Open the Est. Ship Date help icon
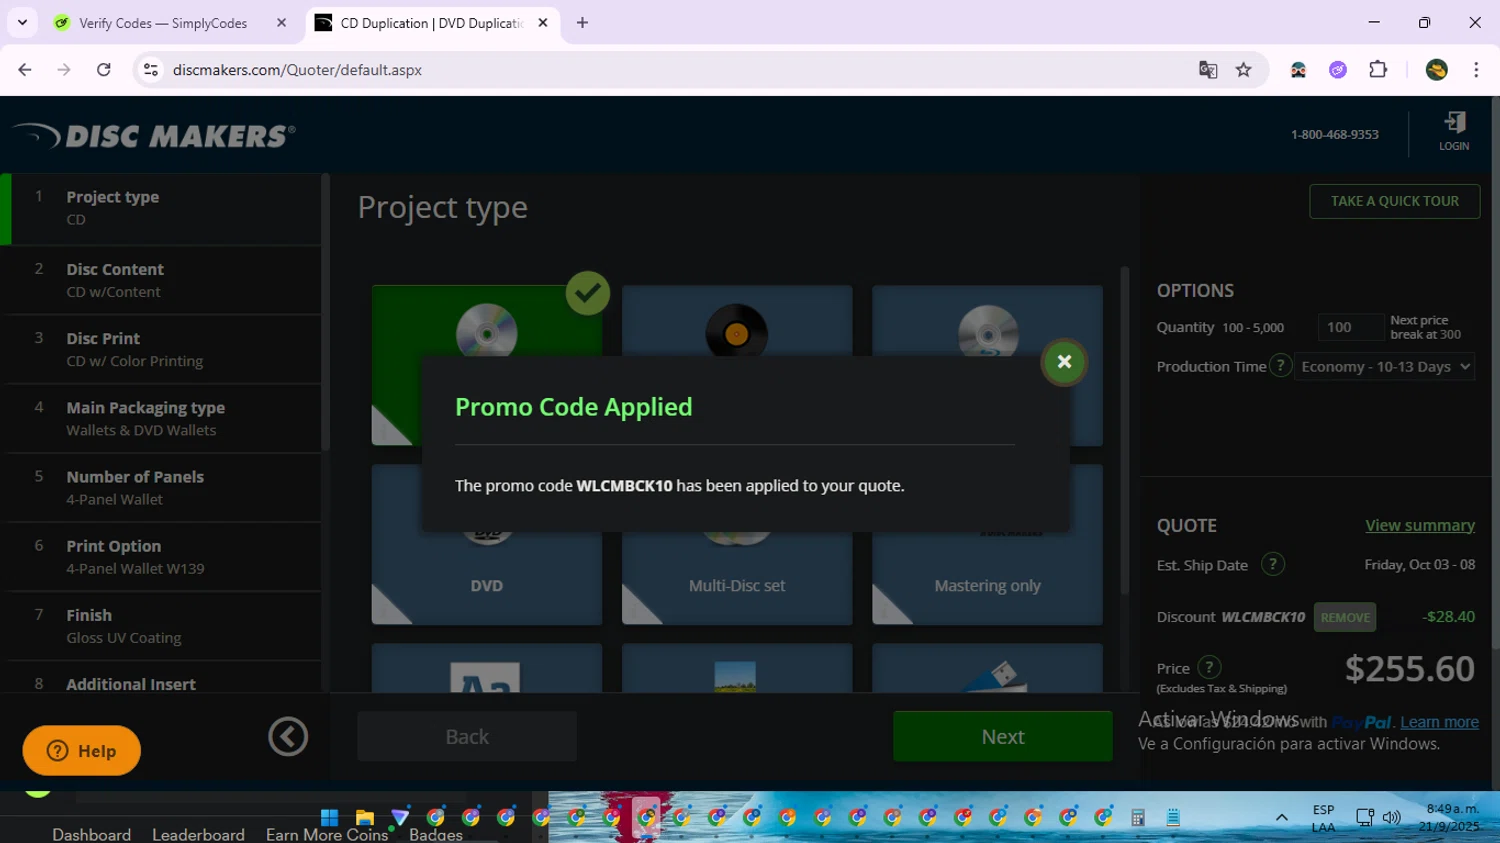 click(x=1272, y=564)
